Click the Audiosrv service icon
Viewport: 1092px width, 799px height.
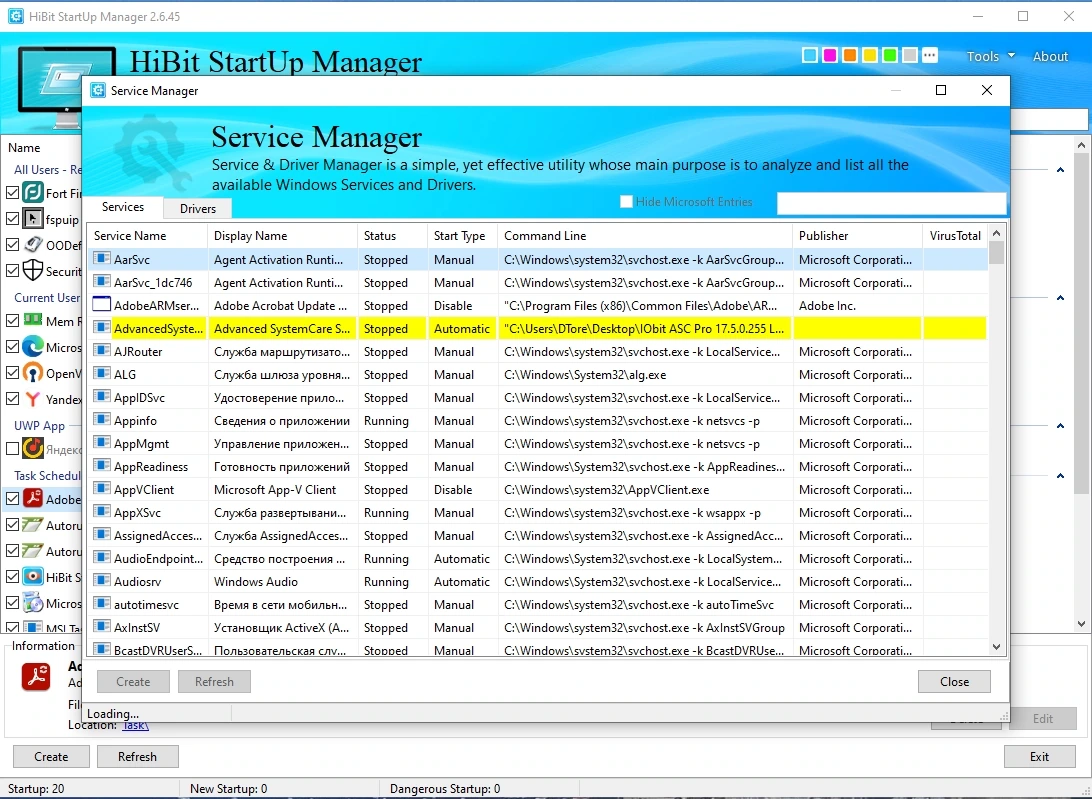102,581
